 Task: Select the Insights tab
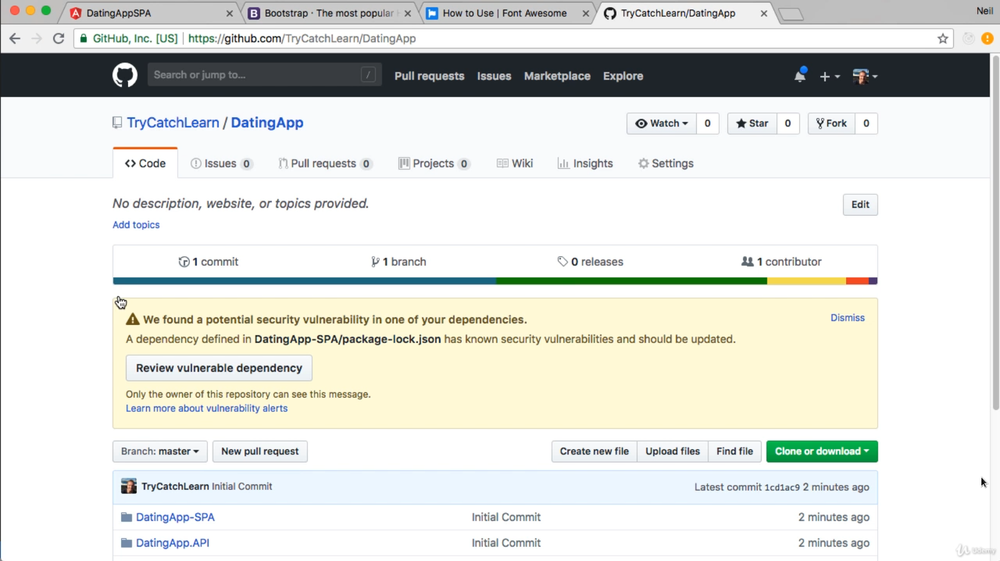click(585, 163)
